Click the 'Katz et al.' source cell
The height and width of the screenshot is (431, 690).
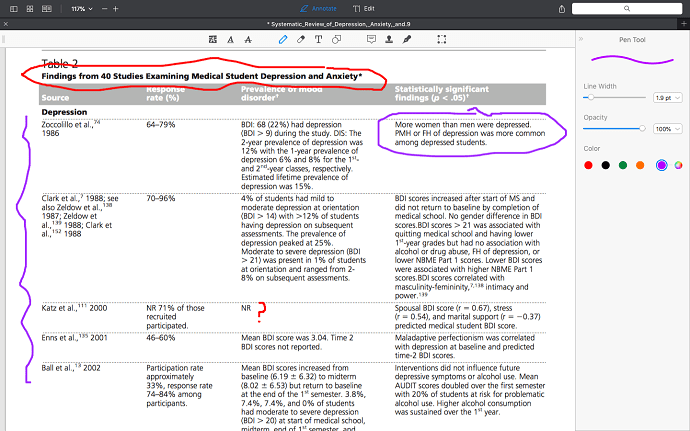[x=74, y=308]
